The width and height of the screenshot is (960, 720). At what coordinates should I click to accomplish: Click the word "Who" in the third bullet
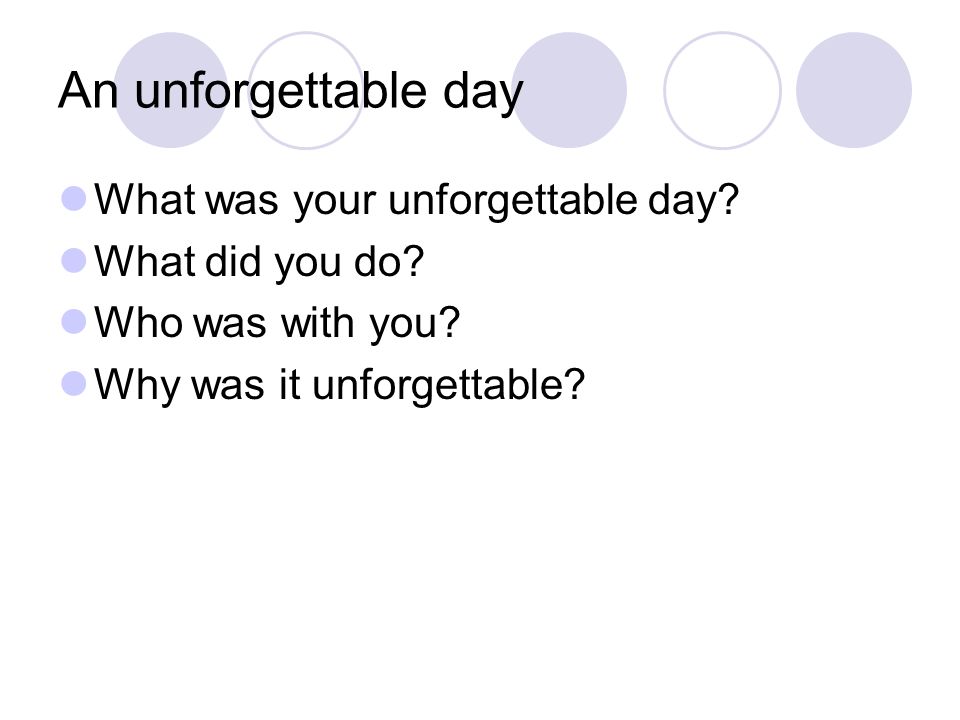pyautogui.click(x=138, y=322)
